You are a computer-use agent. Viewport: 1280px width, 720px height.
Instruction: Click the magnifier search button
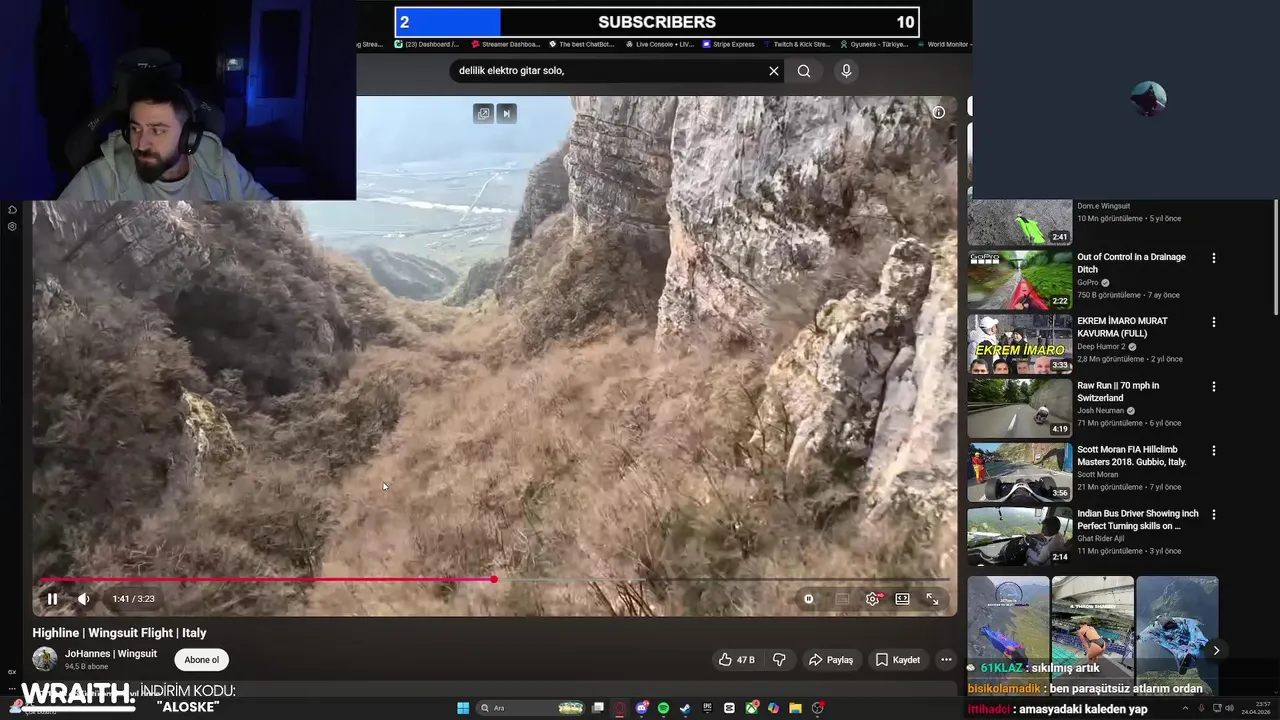[x=804, y=71]
